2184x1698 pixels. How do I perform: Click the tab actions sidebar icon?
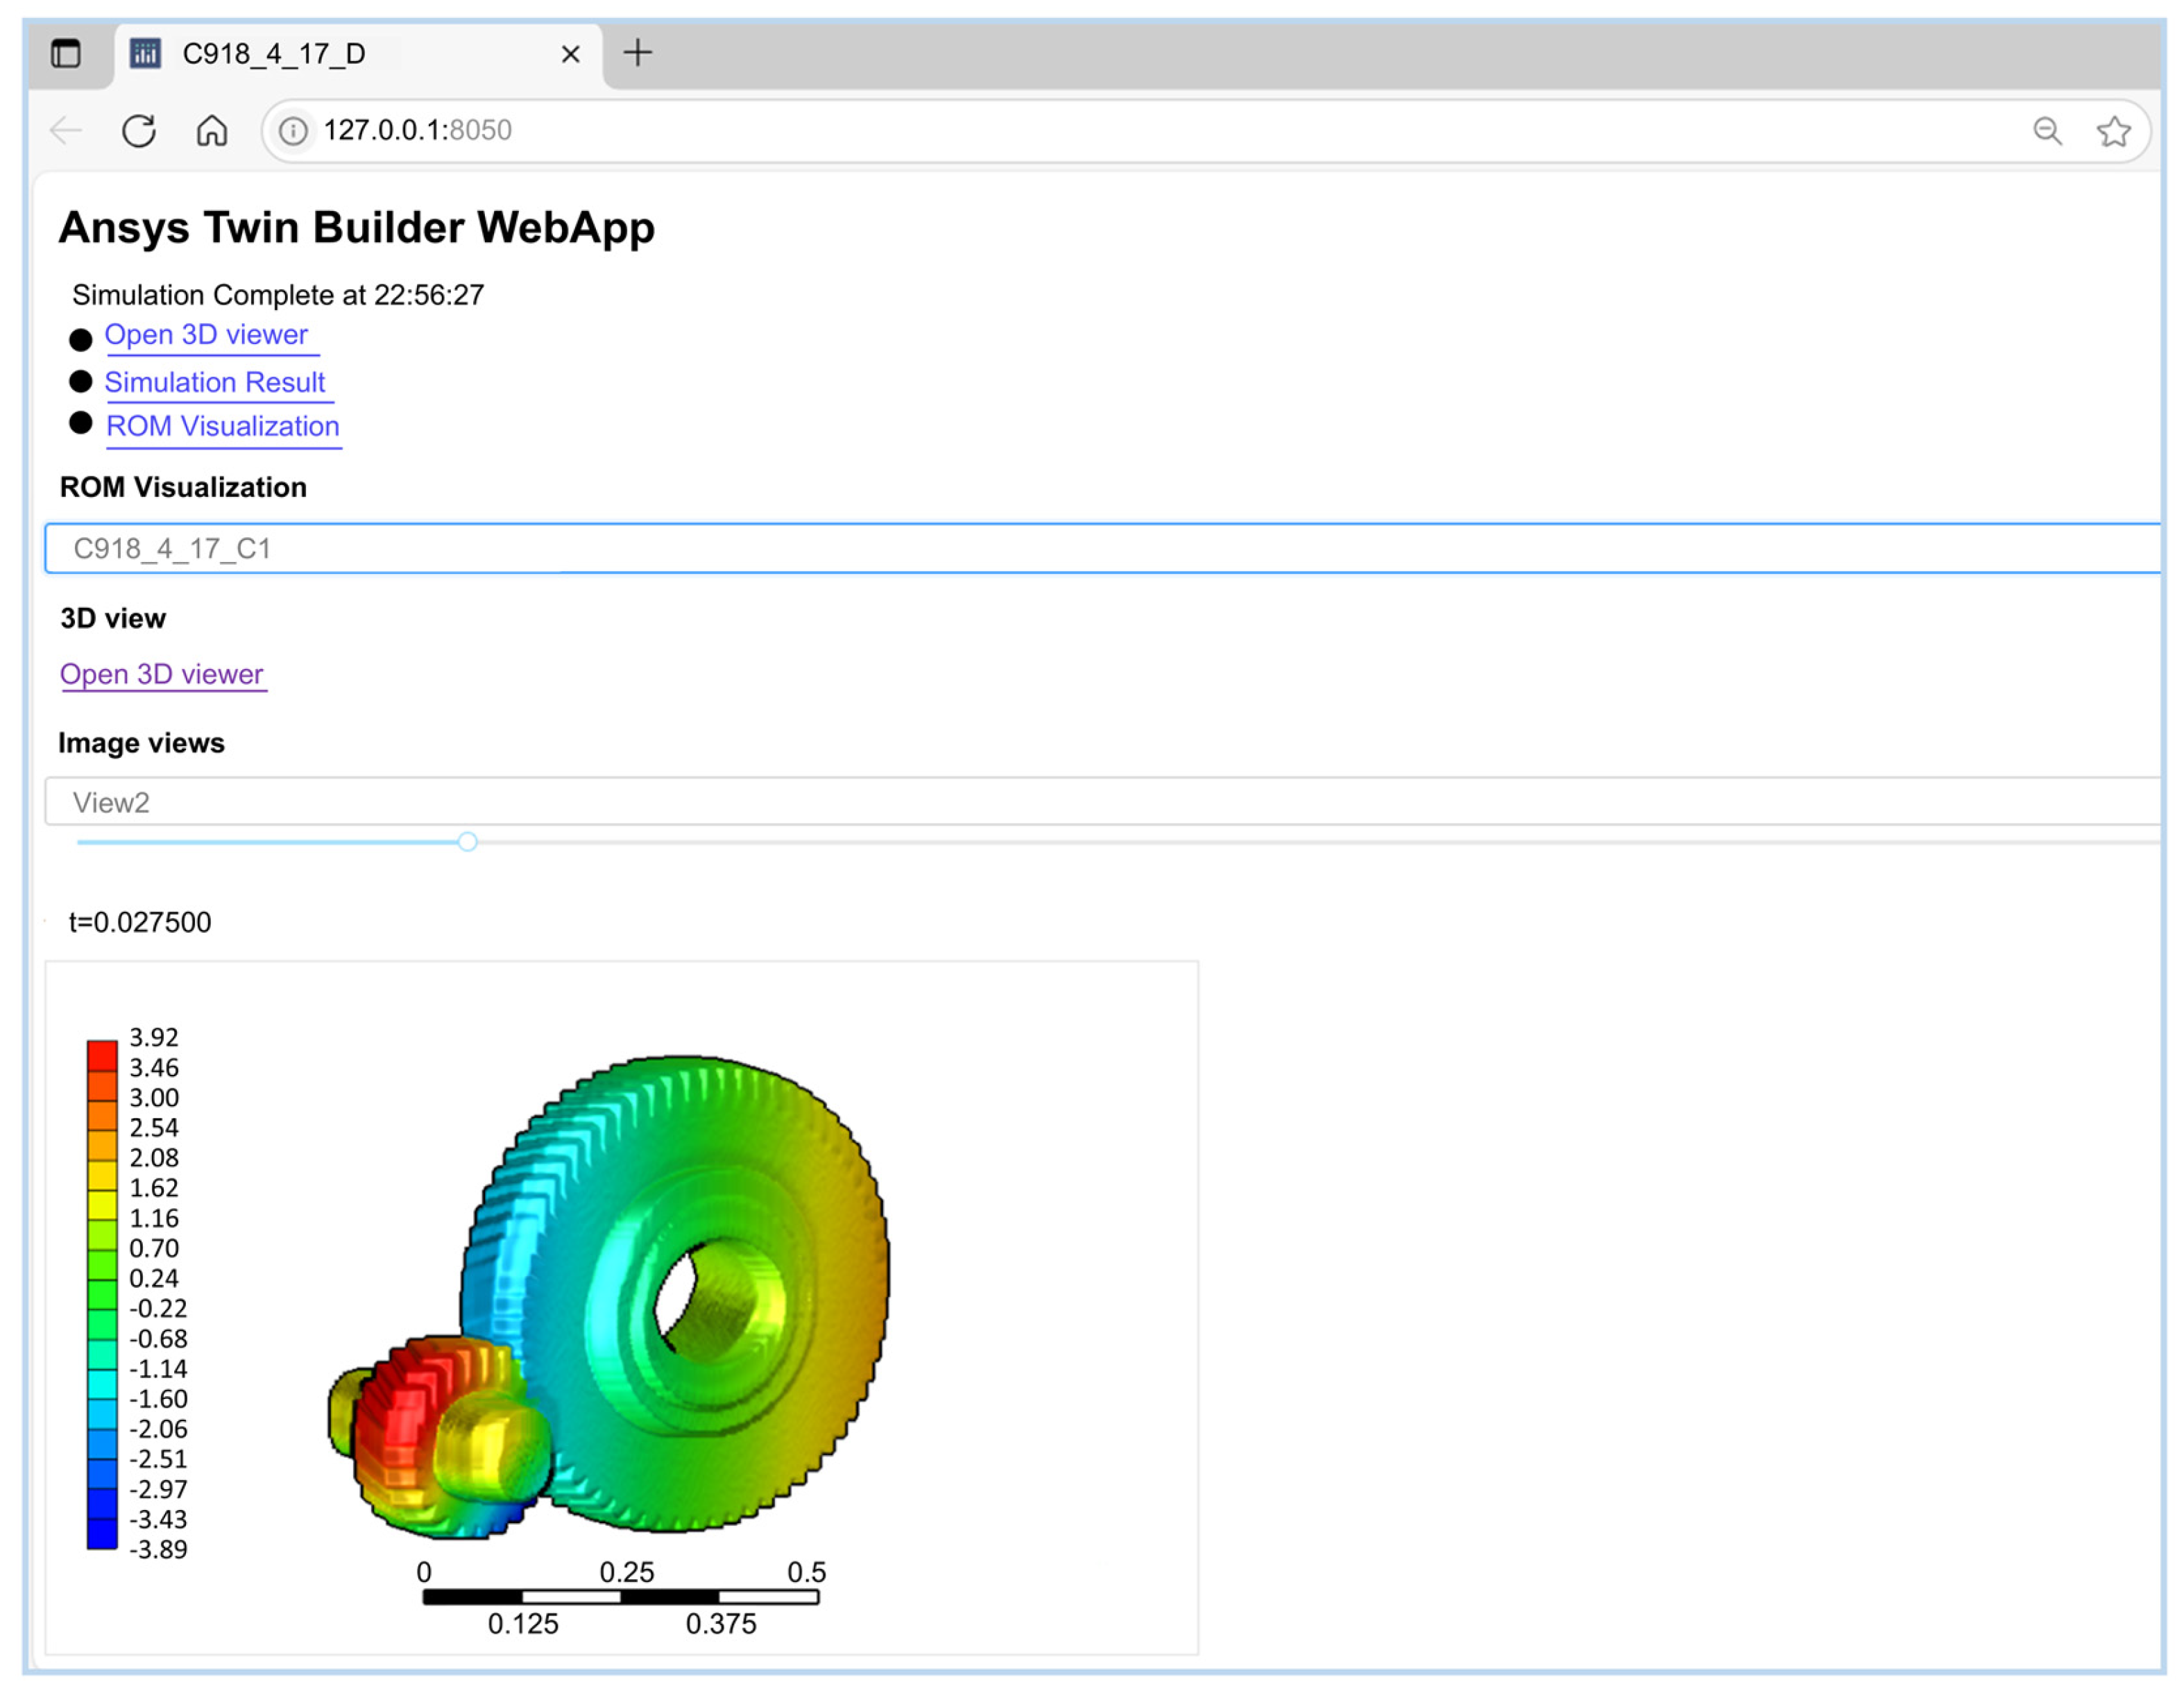(x=66, y=53)
